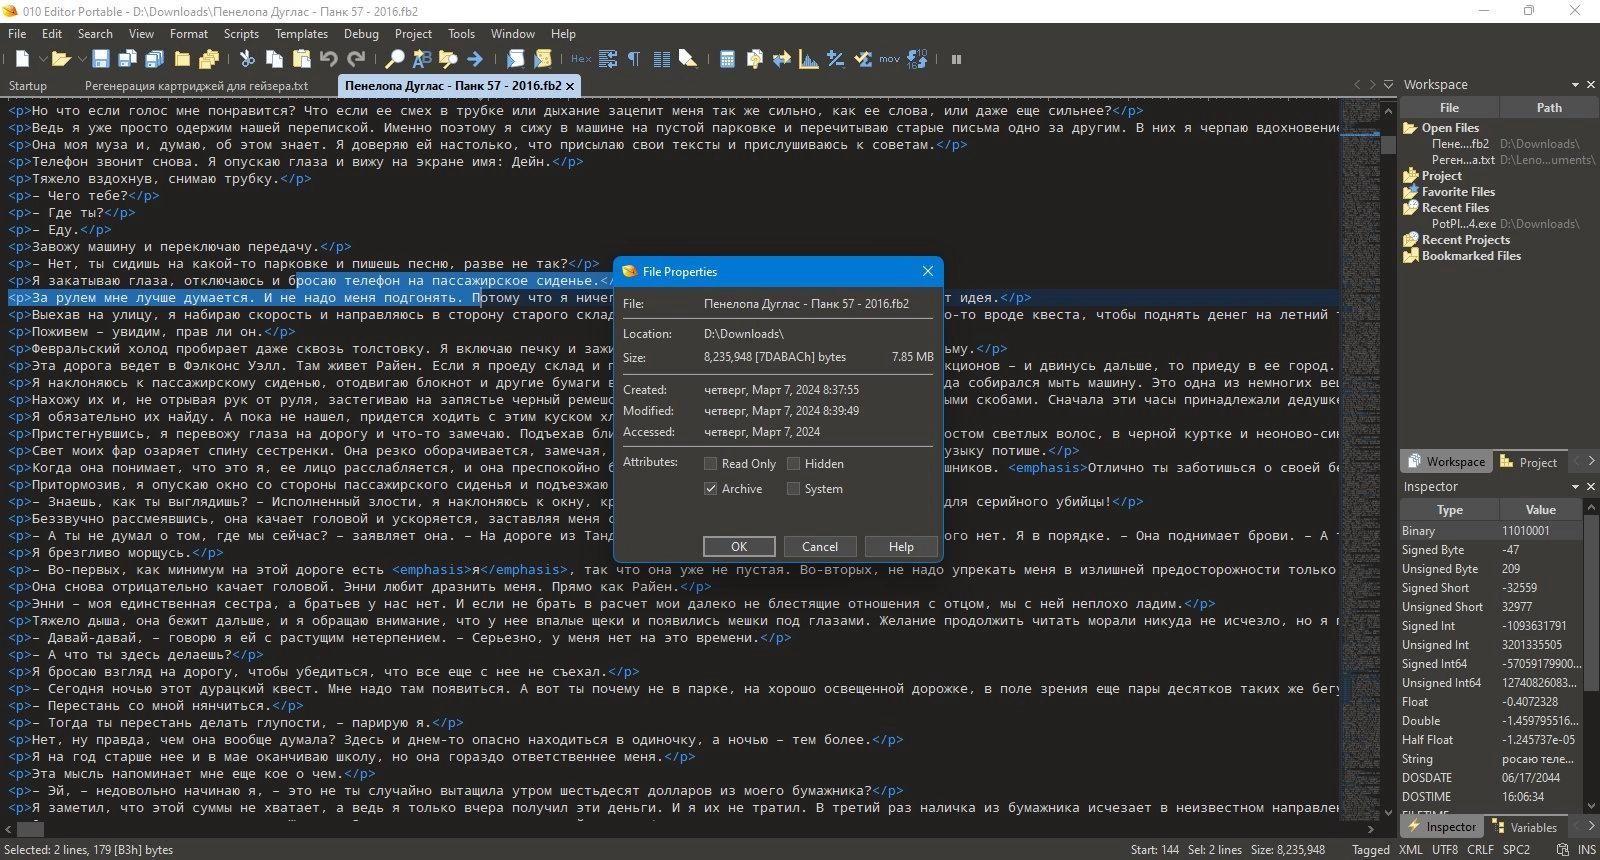Check the Hidden attribute checkbox

[793, 464]
